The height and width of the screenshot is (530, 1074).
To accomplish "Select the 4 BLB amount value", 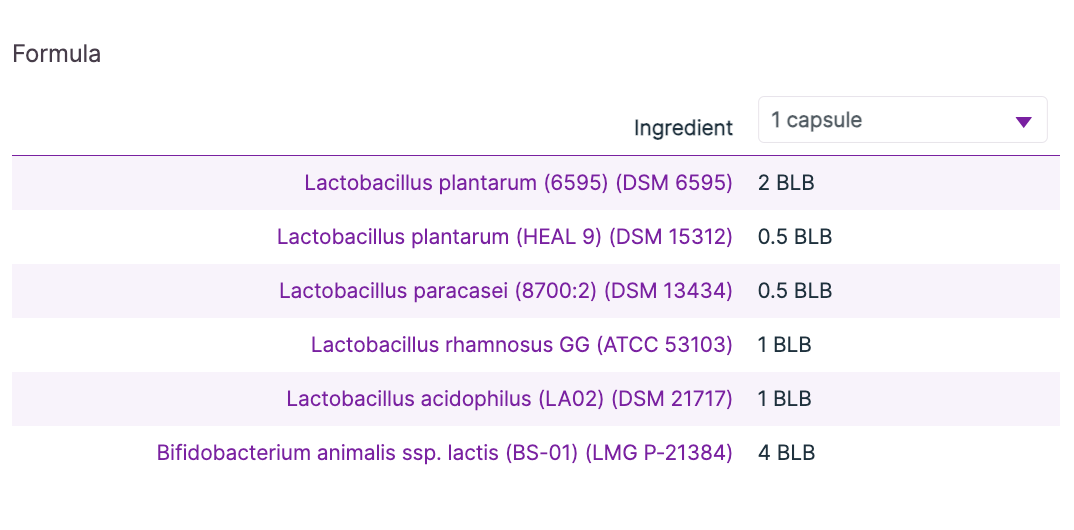I will point(786,453).
